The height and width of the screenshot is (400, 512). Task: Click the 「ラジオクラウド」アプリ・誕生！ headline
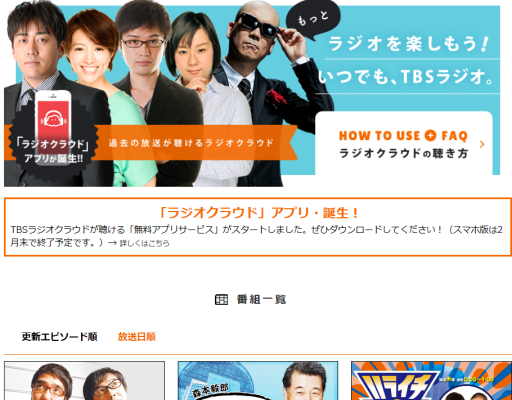pos(258,213)
